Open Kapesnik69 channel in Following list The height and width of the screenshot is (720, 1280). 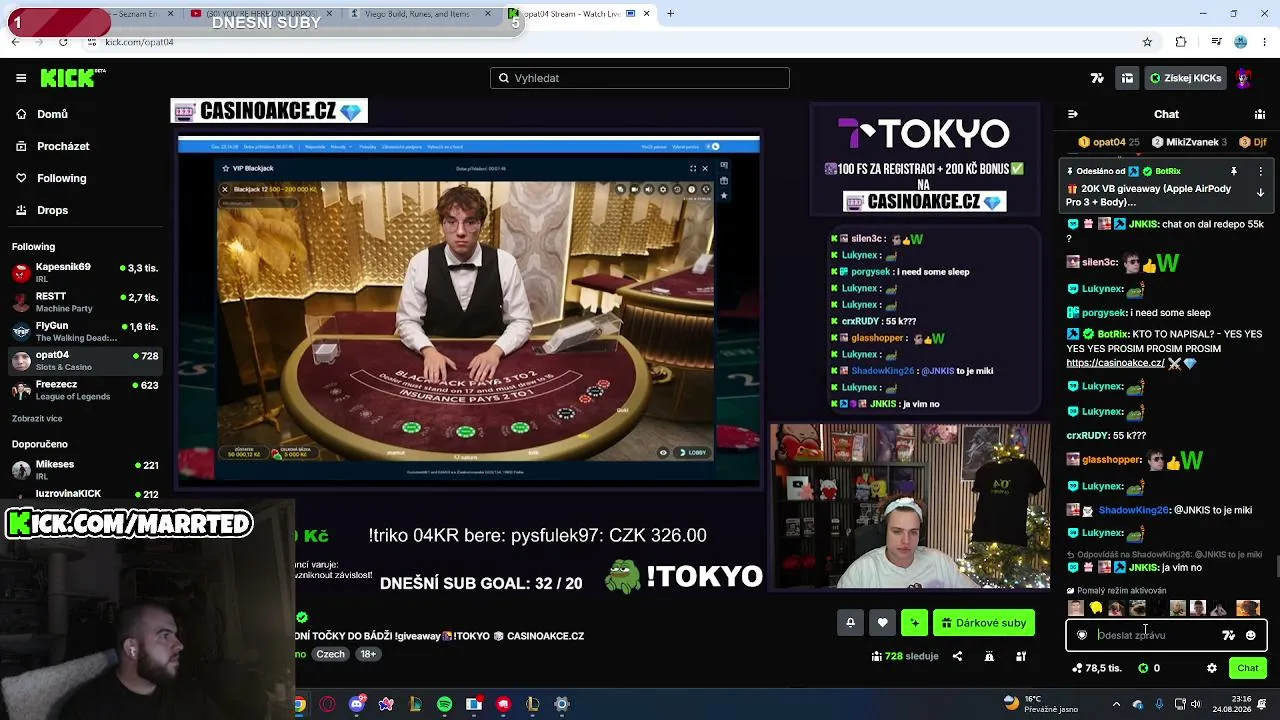(85, 272)
